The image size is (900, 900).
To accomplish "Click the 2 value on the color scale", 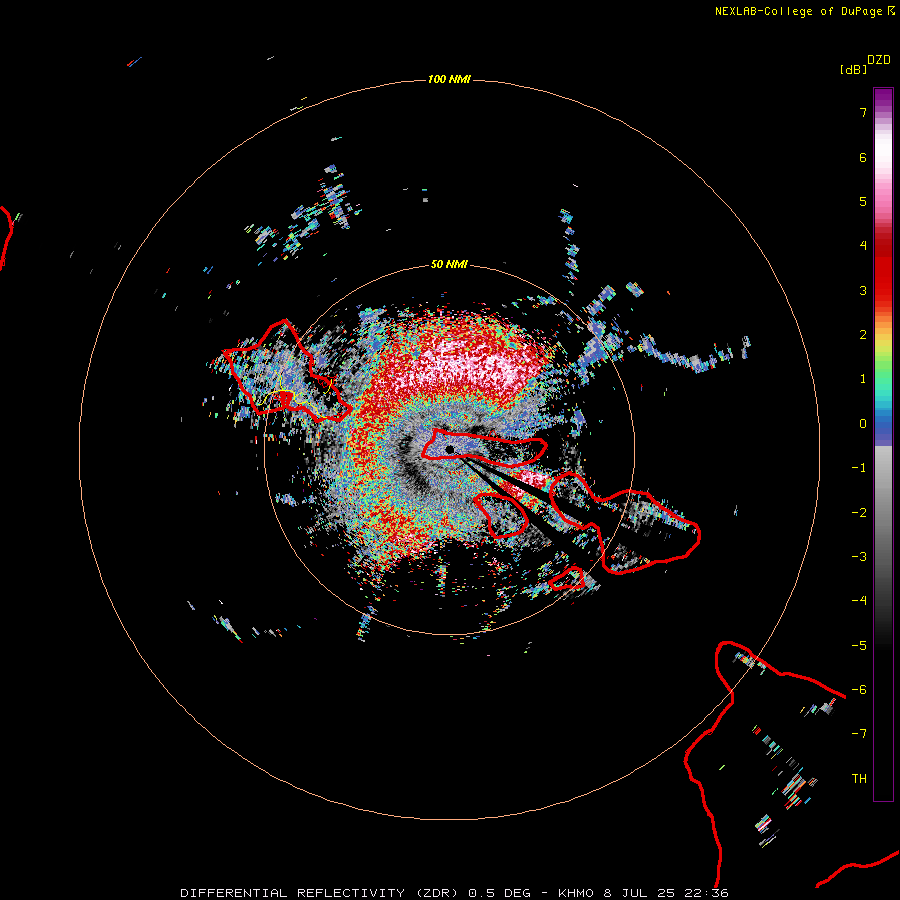I will click(863, 335).
